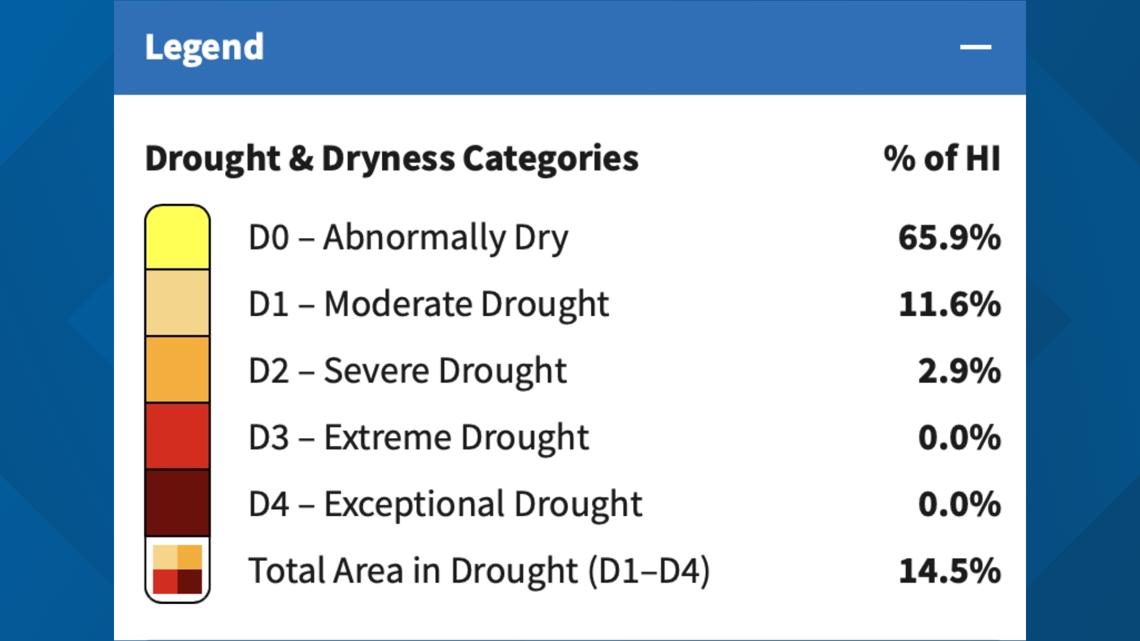
Task: Select the red D3 Extreme Drought swatch
Action: click(x=177, y=436)
